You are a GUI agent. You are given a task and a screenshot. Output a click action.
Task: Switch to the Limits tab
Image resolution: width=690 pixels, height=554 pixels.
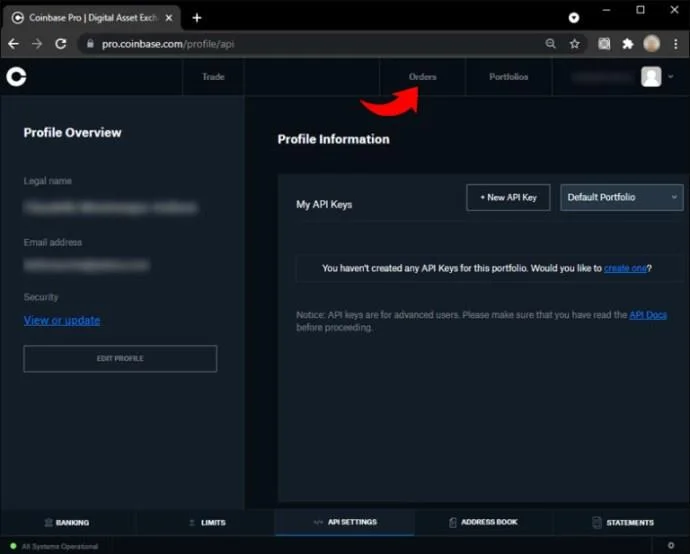(x=207, y=523)
